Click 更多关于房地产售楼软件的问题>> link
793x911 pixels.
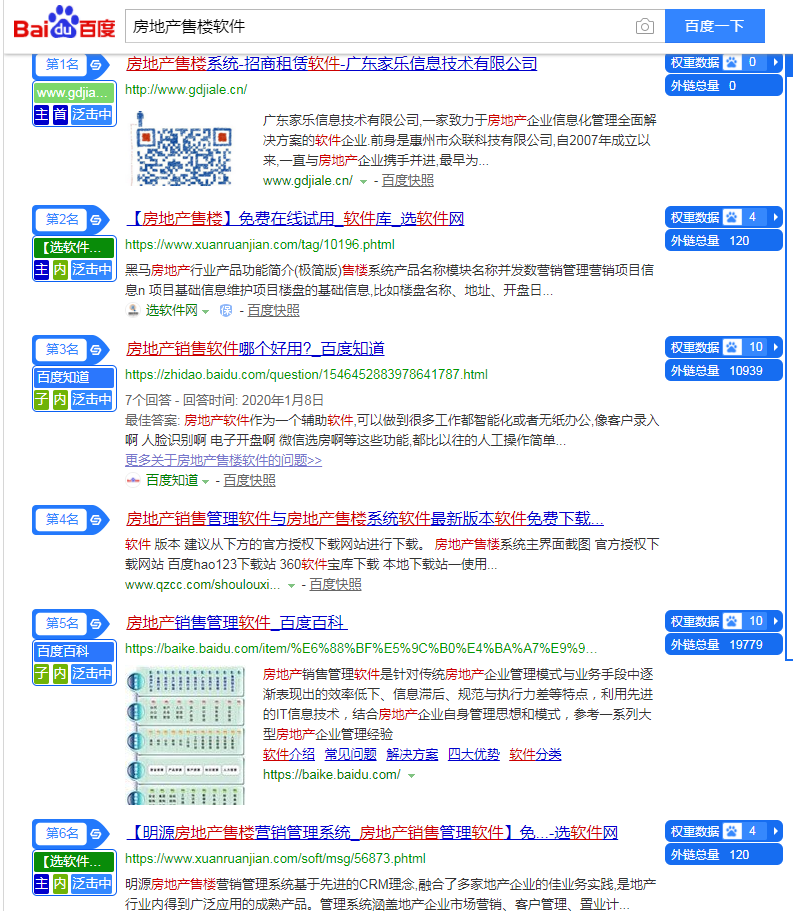(x=223, y=460)
